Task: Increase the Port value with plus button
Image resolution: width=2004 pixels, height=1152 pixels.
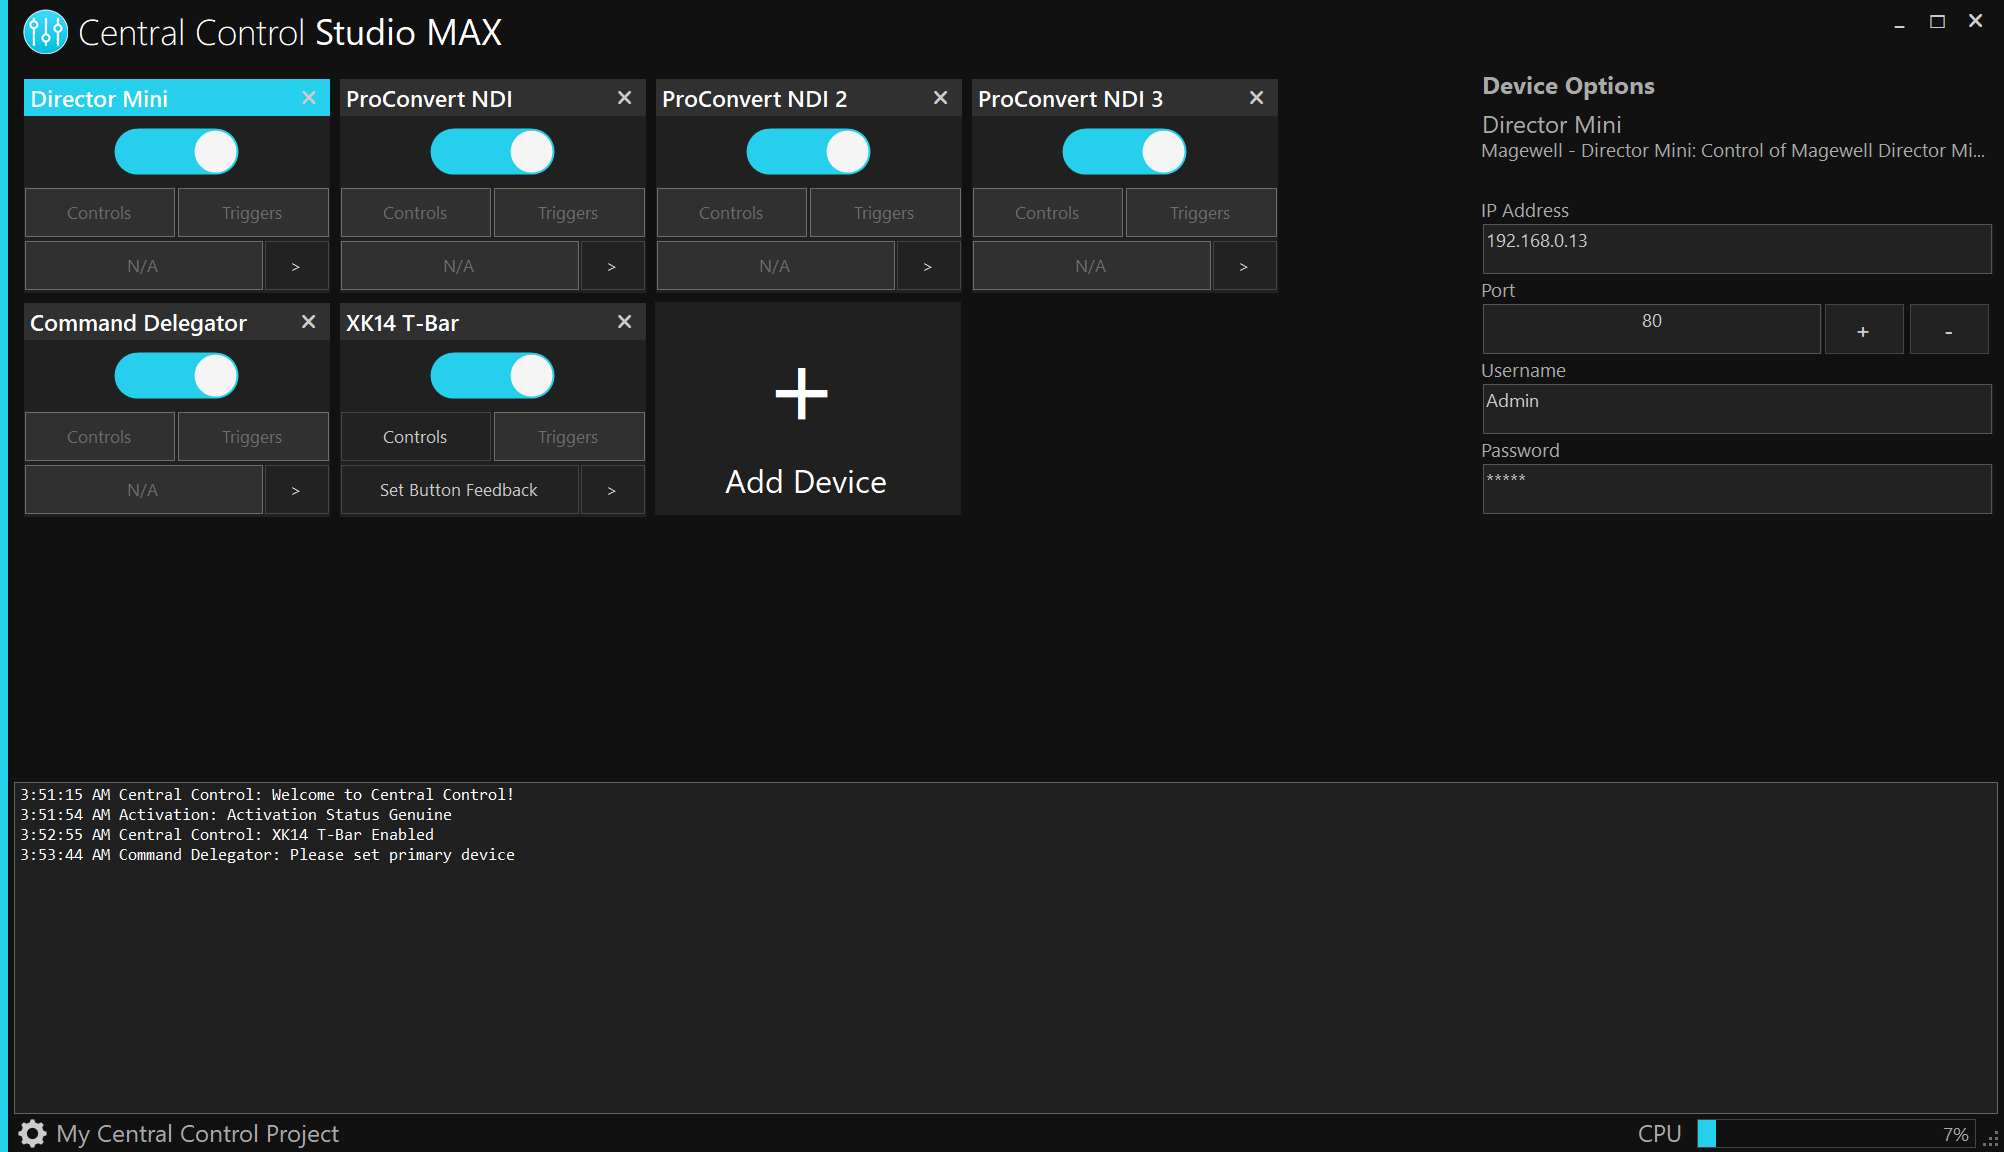Action: [1863, 330]
